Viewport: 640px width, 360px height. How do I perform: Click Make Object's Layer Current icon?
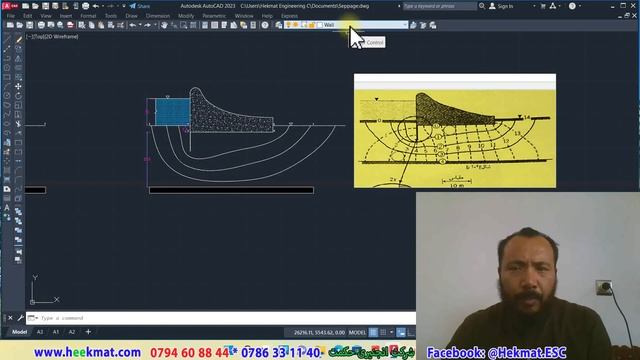pyautogui.click(x=413, y=25)
